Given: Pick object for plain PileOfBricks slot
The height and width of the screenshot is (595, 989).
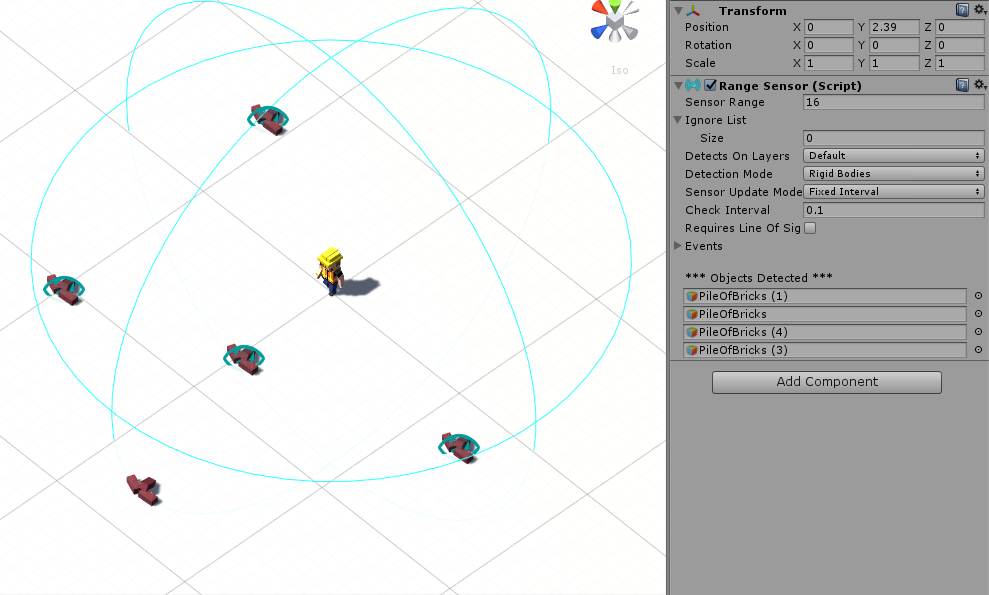Looking at the screenshot, I should coord(978,314).
